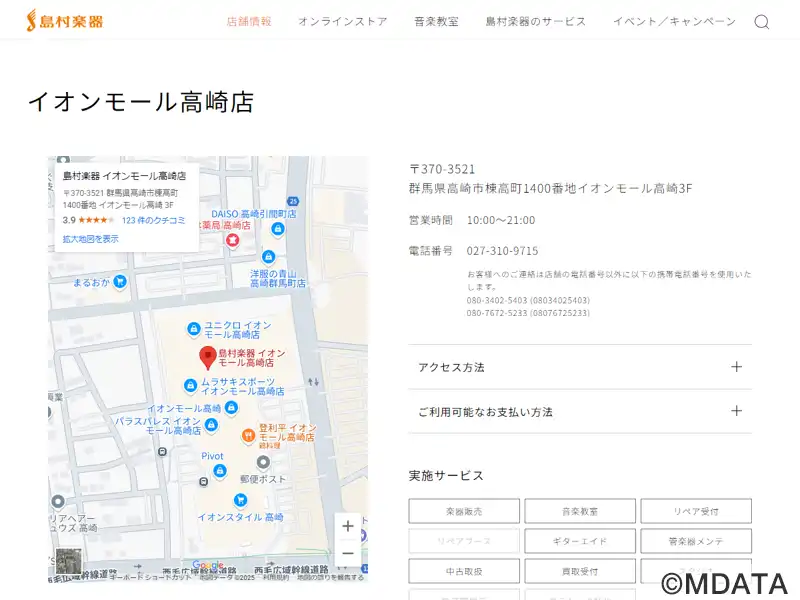
Task: Click the phone number 027-310-9715
Action: coord(502,251)
